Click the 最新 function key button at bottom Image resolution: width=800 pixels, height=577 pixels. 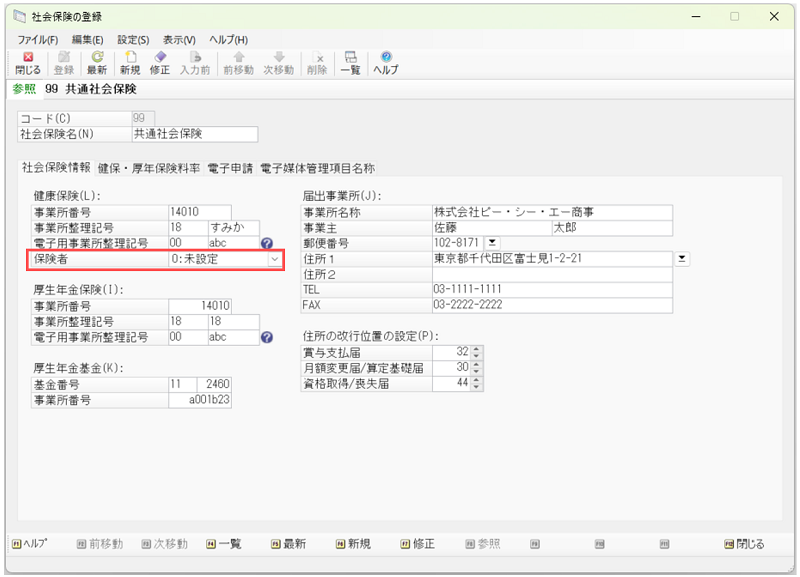[x=288, y=544]
